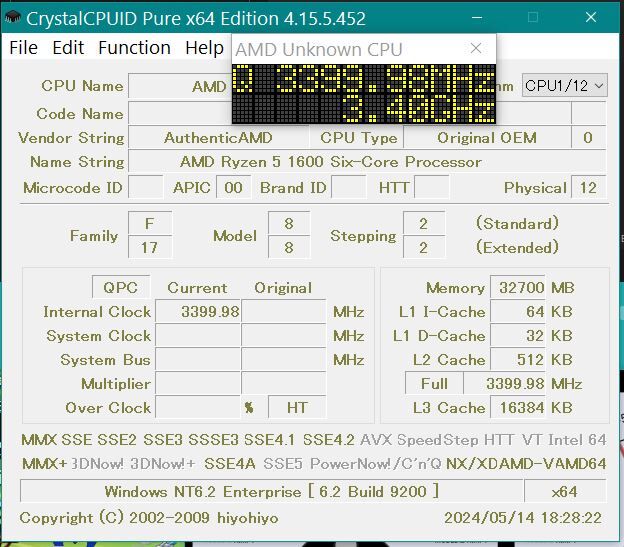Click the Internal Clock current value 3399.98
Image resolution: width=624 pixels, height=547 pixels.
click(x=198, y=311)
